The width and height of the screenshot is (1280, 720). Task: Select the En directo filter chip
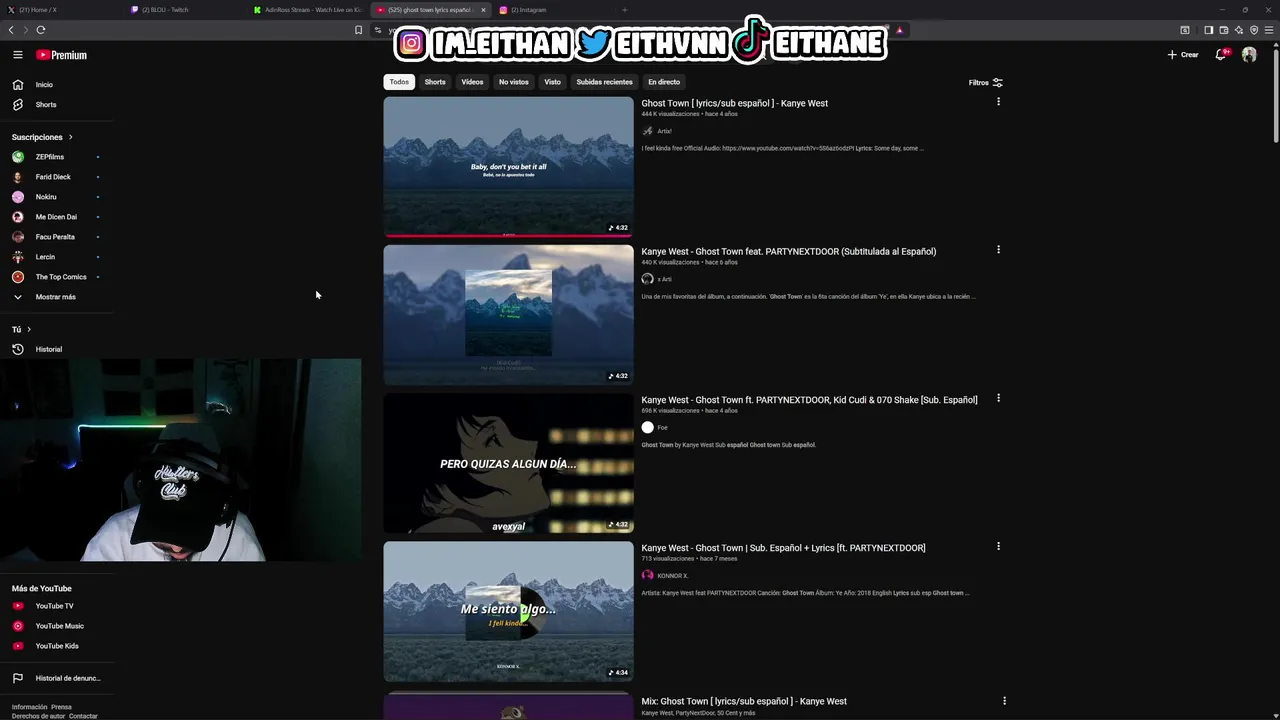tap(664, 82)
